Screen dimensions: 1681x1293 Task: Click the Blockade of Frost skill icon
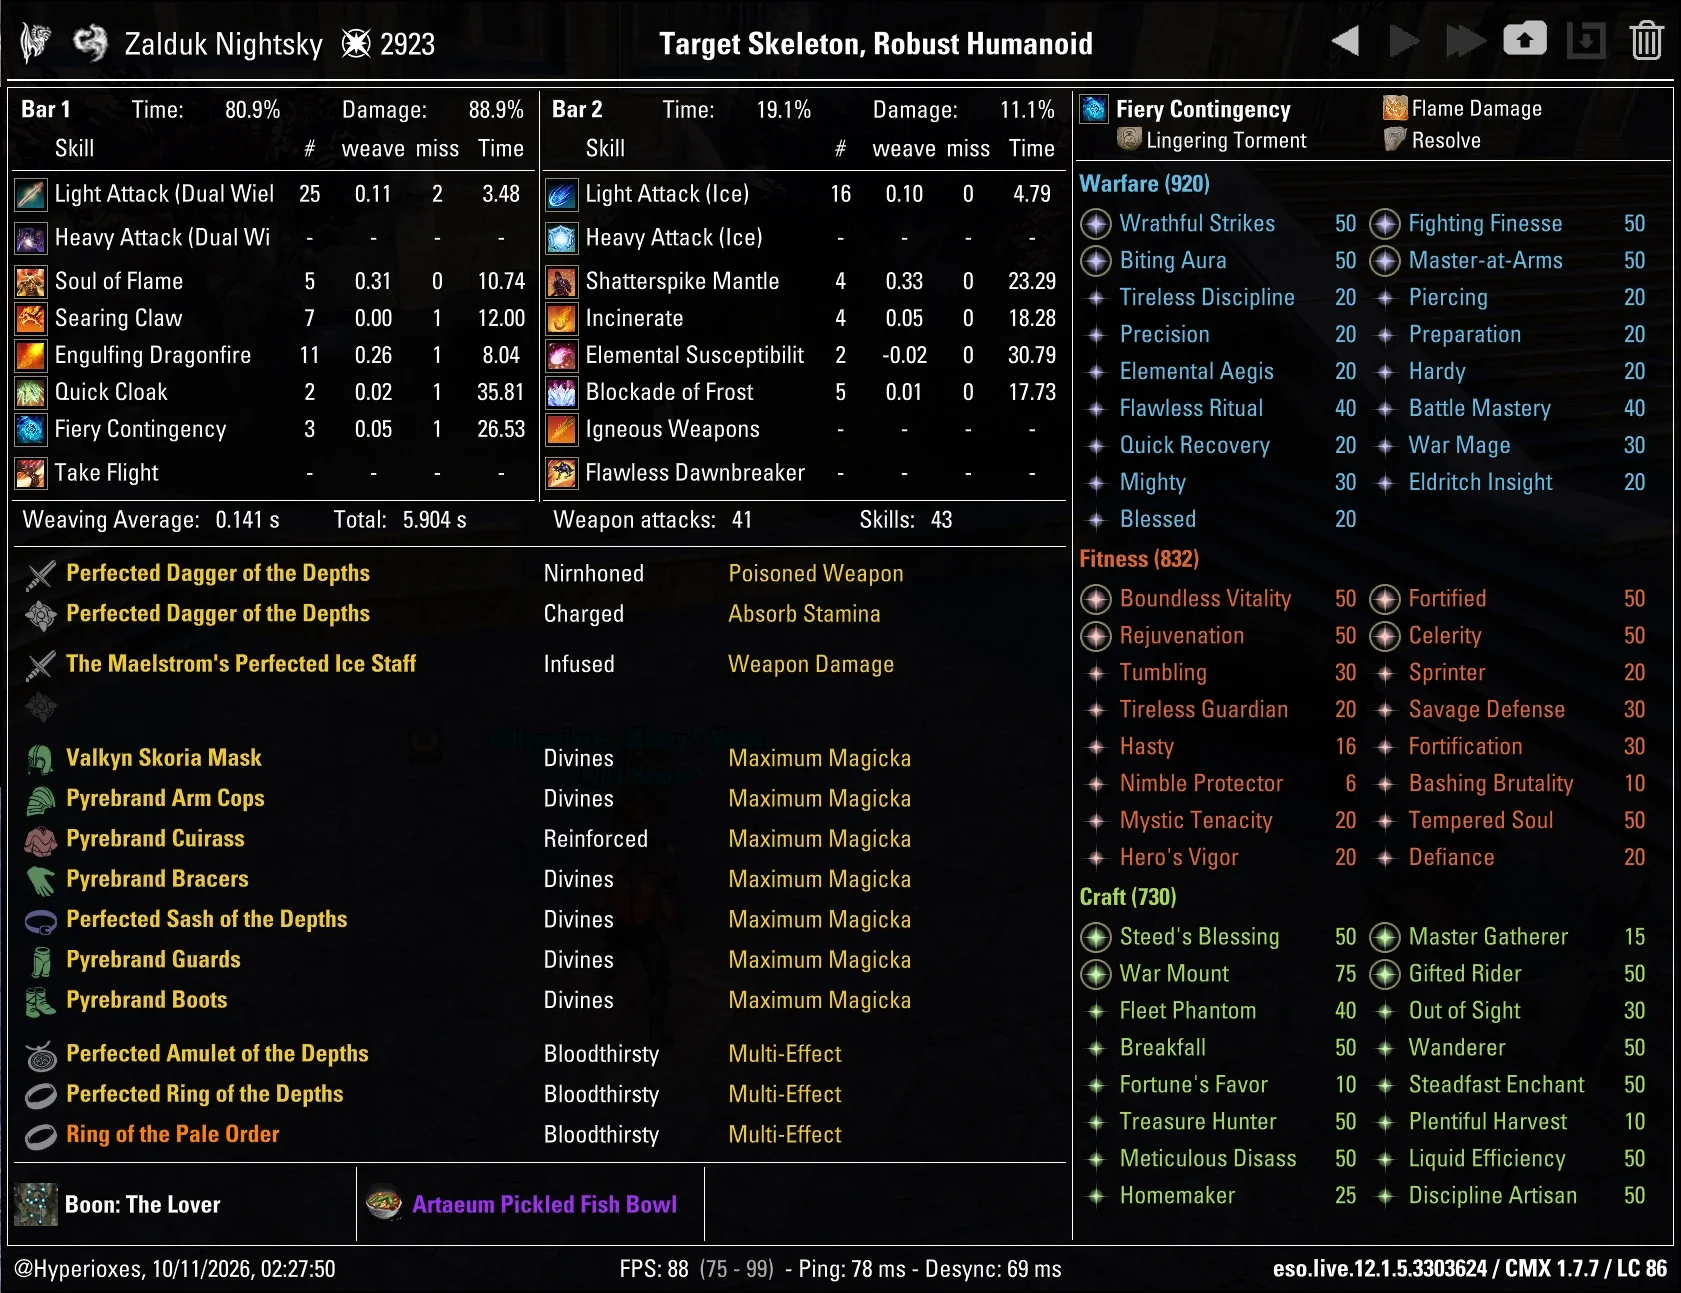(562, 392)
